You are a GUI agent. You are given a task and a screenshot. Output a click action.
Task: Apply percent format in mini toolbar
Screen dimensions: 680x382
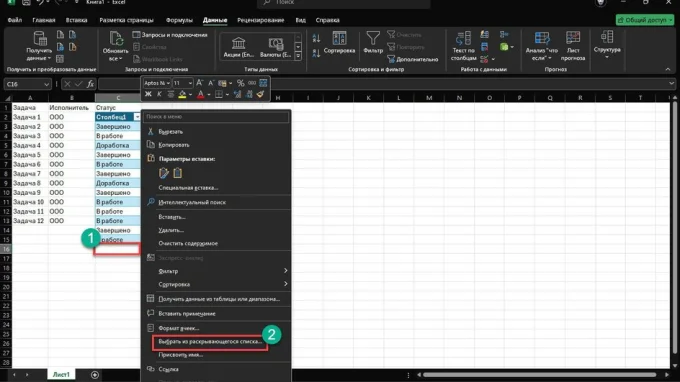[x=240, y=83]
